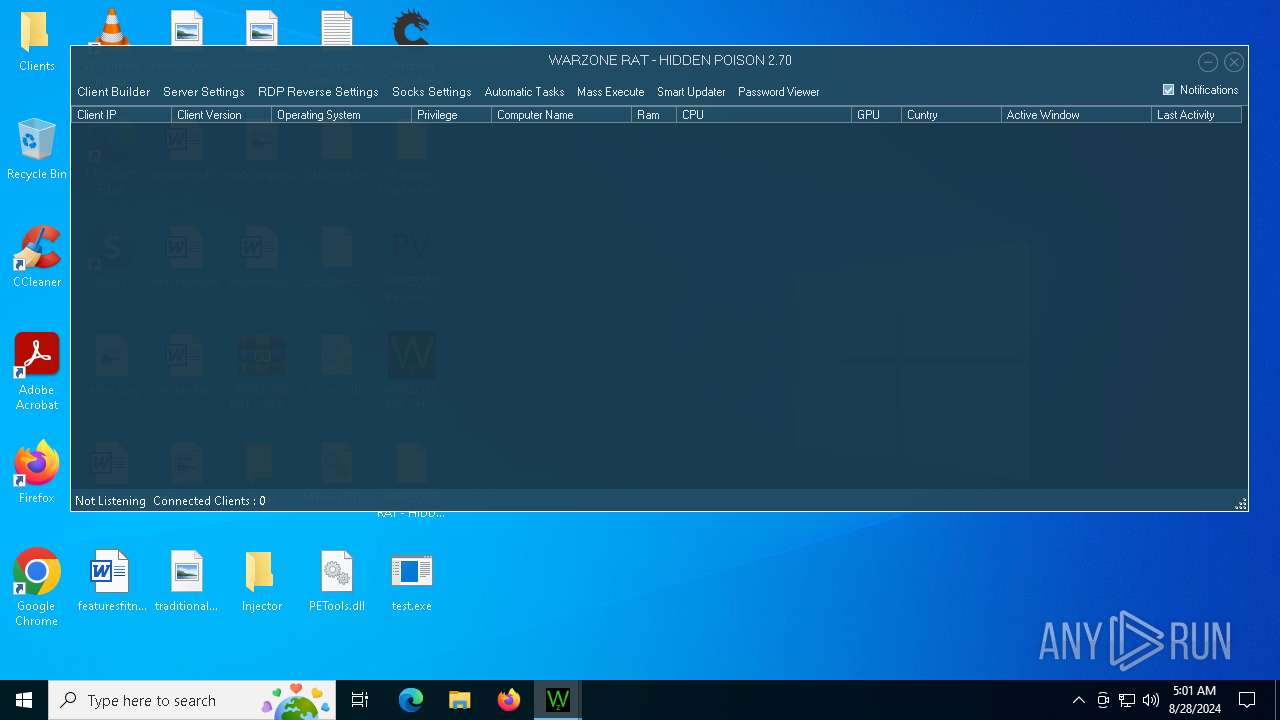This screenshot has width=1280, height=720.
Task: Sort by Ram column header
Action: click(x=654, y=115)
